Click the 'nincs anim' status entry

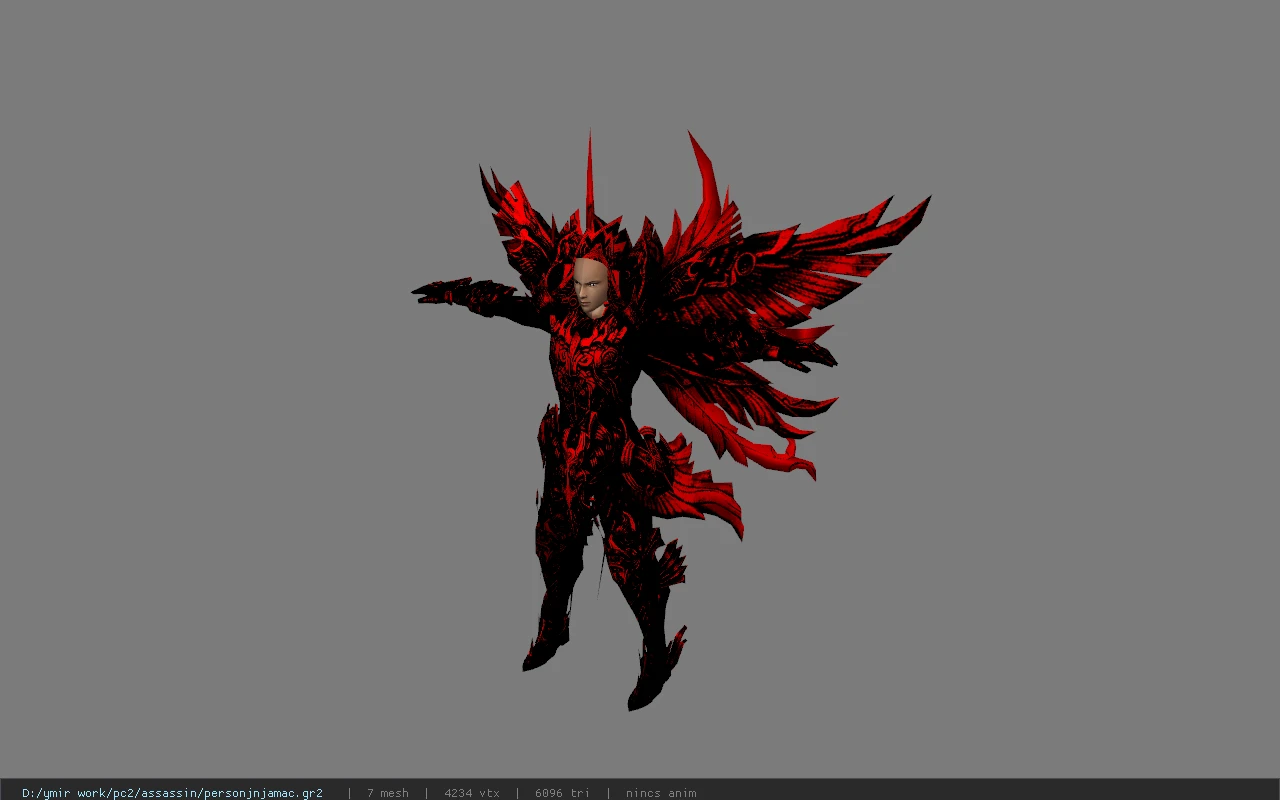click(x=661, y=793)
